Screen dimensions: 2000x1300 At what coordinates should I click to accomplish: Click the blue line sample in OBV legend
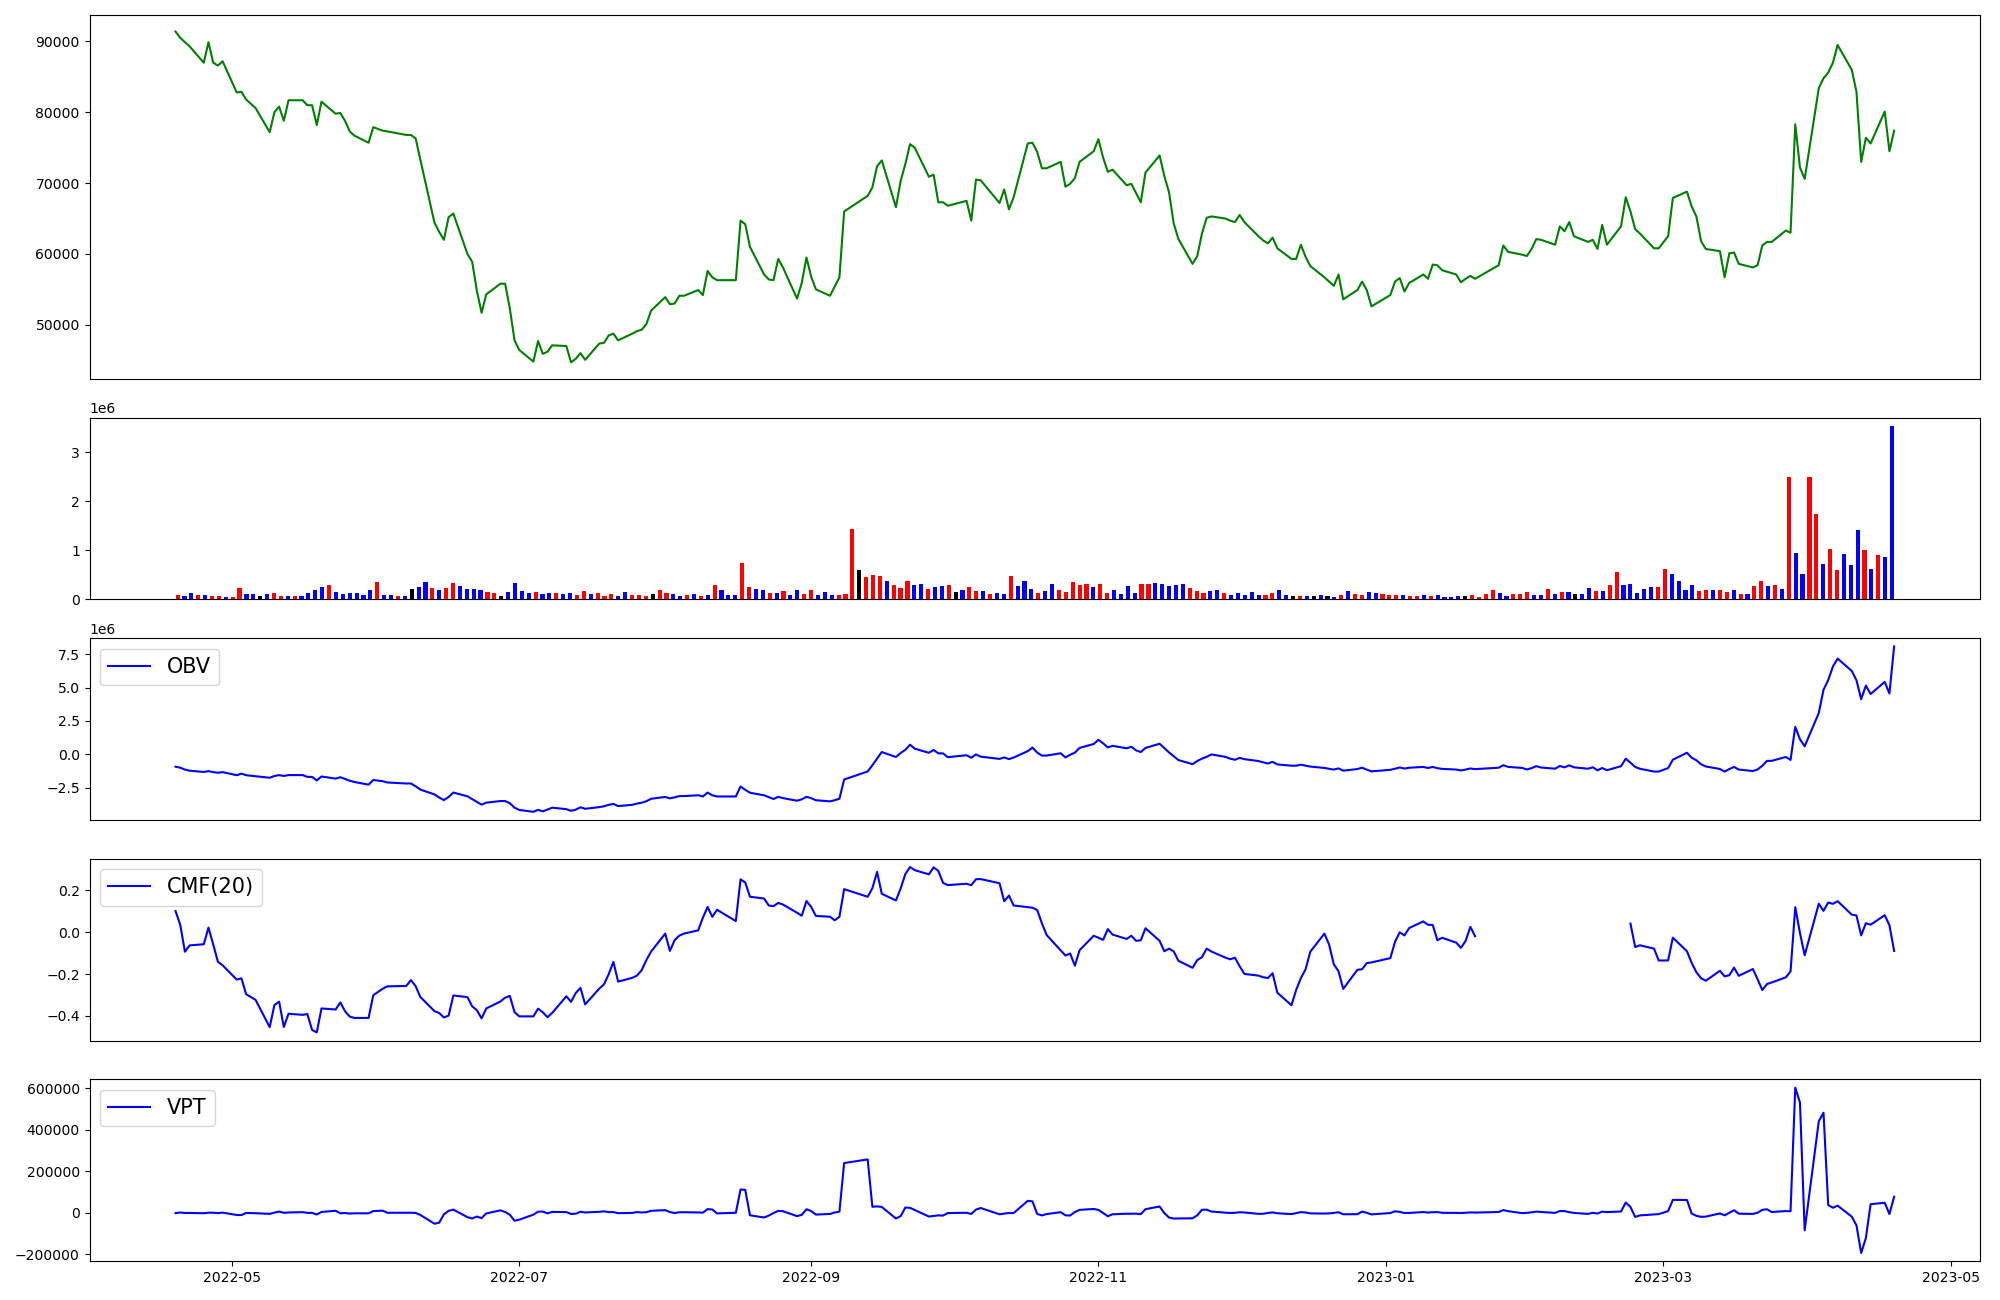[x=129, y=667]
